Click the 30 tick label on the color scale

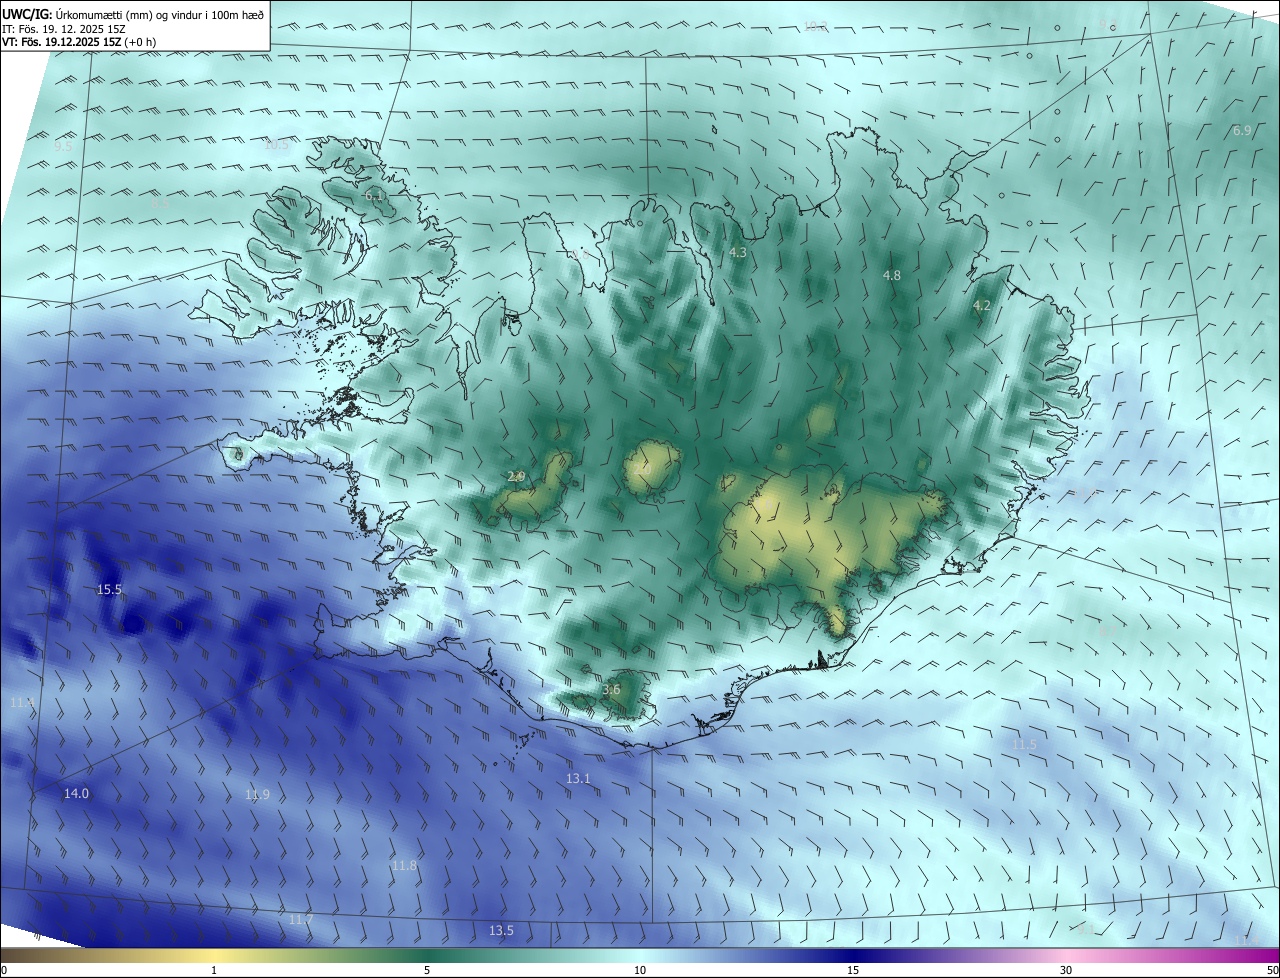[1066, 970]
